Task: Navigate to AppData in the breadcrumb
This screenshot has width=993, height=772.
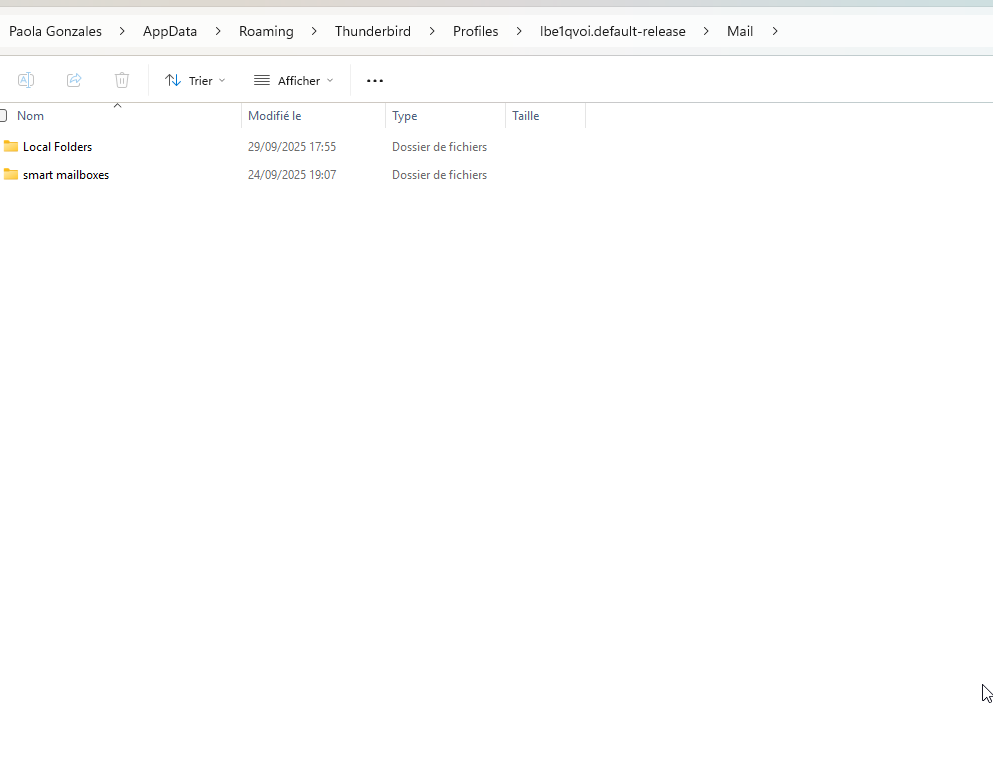Action: pos(170,31)
